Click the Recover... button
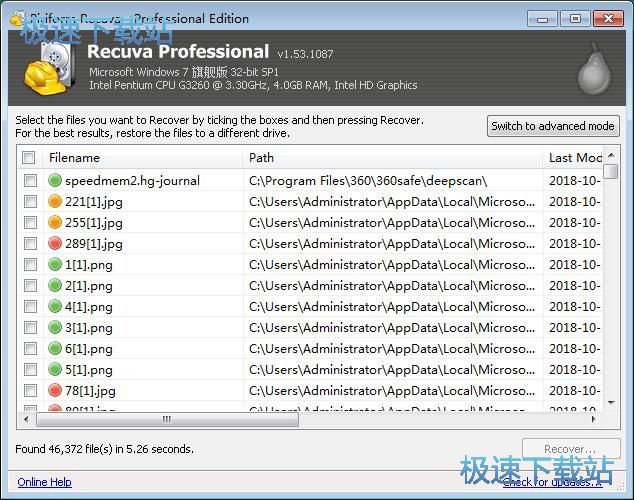This screenshot has height=500, width=634. (x=571, y=449)
